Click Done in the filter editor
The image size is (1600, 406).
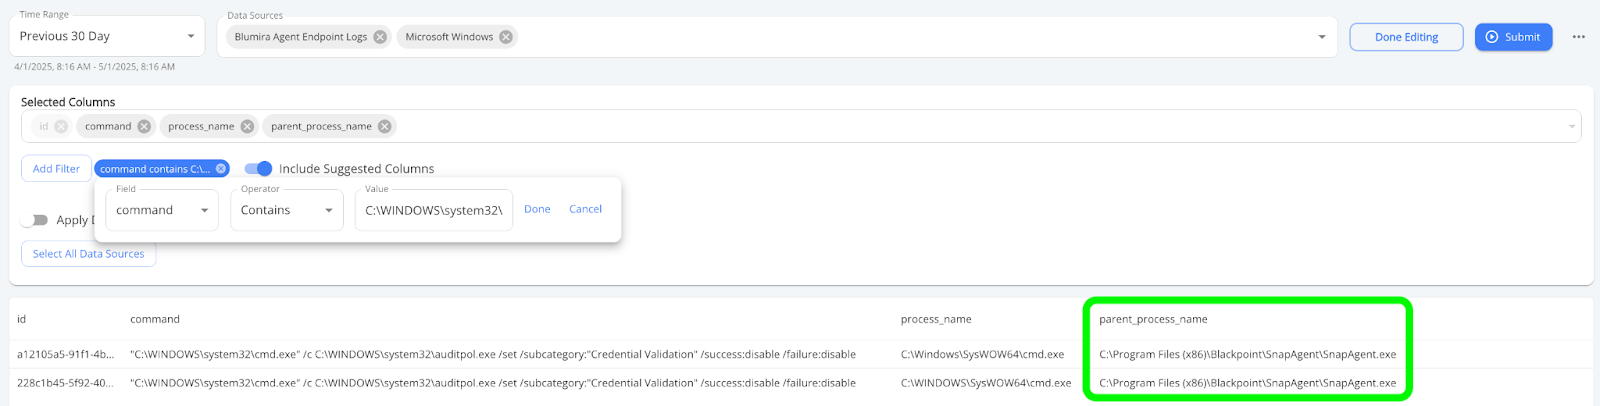pos(537,209)
